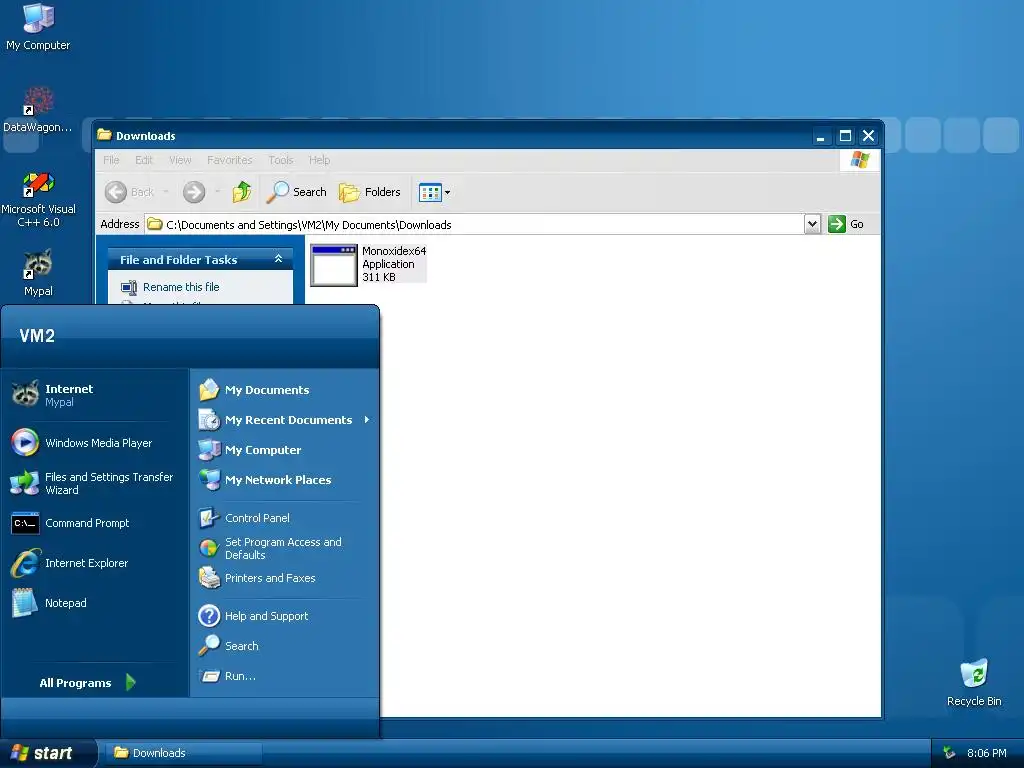
Task: Launch Command Prompt from Start menu
Action: 95,523
